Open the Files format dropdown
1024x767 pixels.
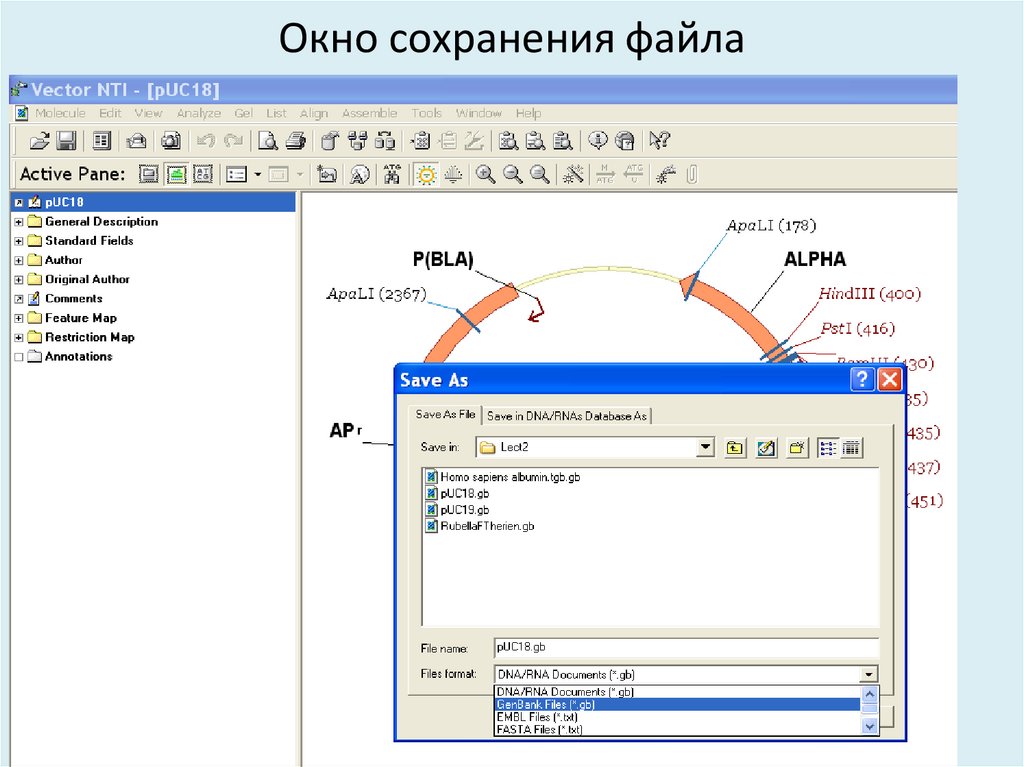866,673
